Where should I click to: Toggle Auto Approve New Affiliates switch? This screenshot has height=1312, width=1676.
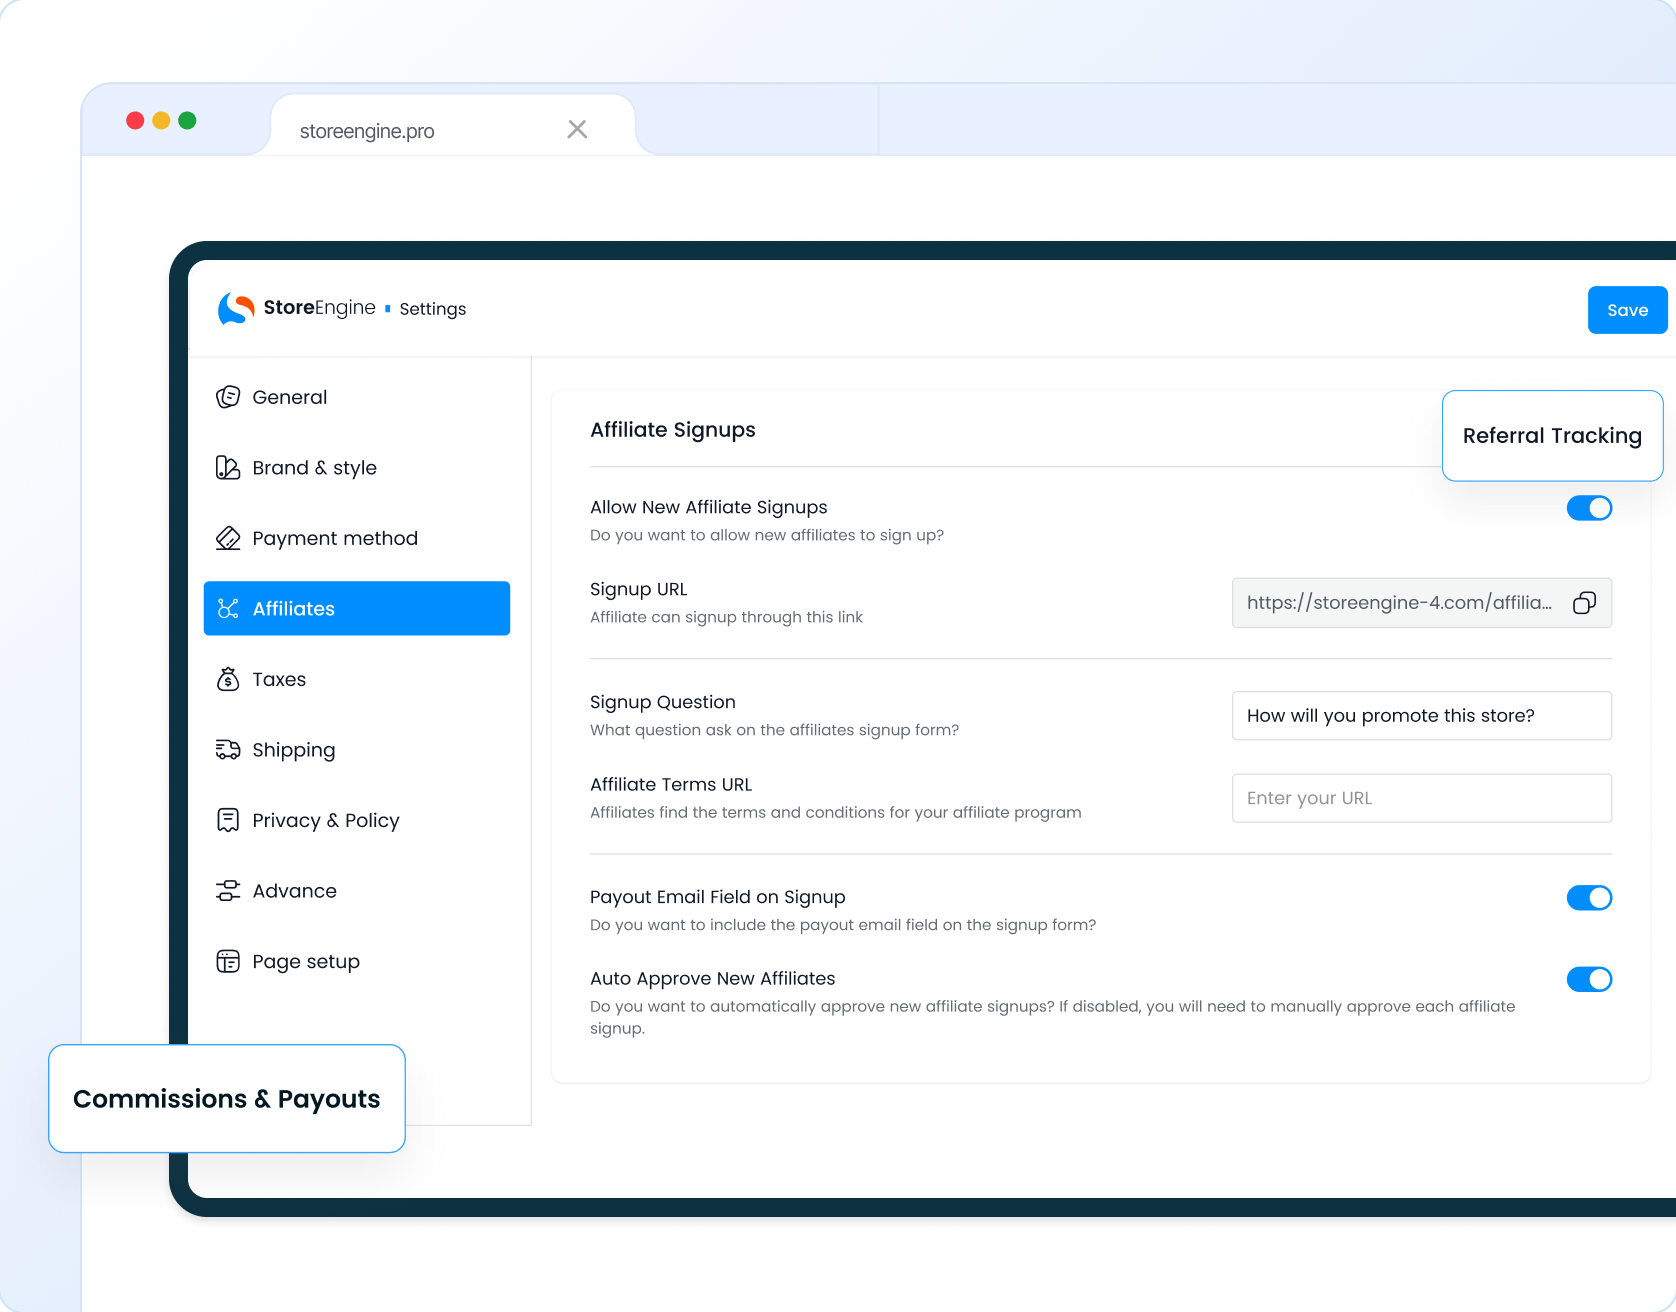point(1589,979)
